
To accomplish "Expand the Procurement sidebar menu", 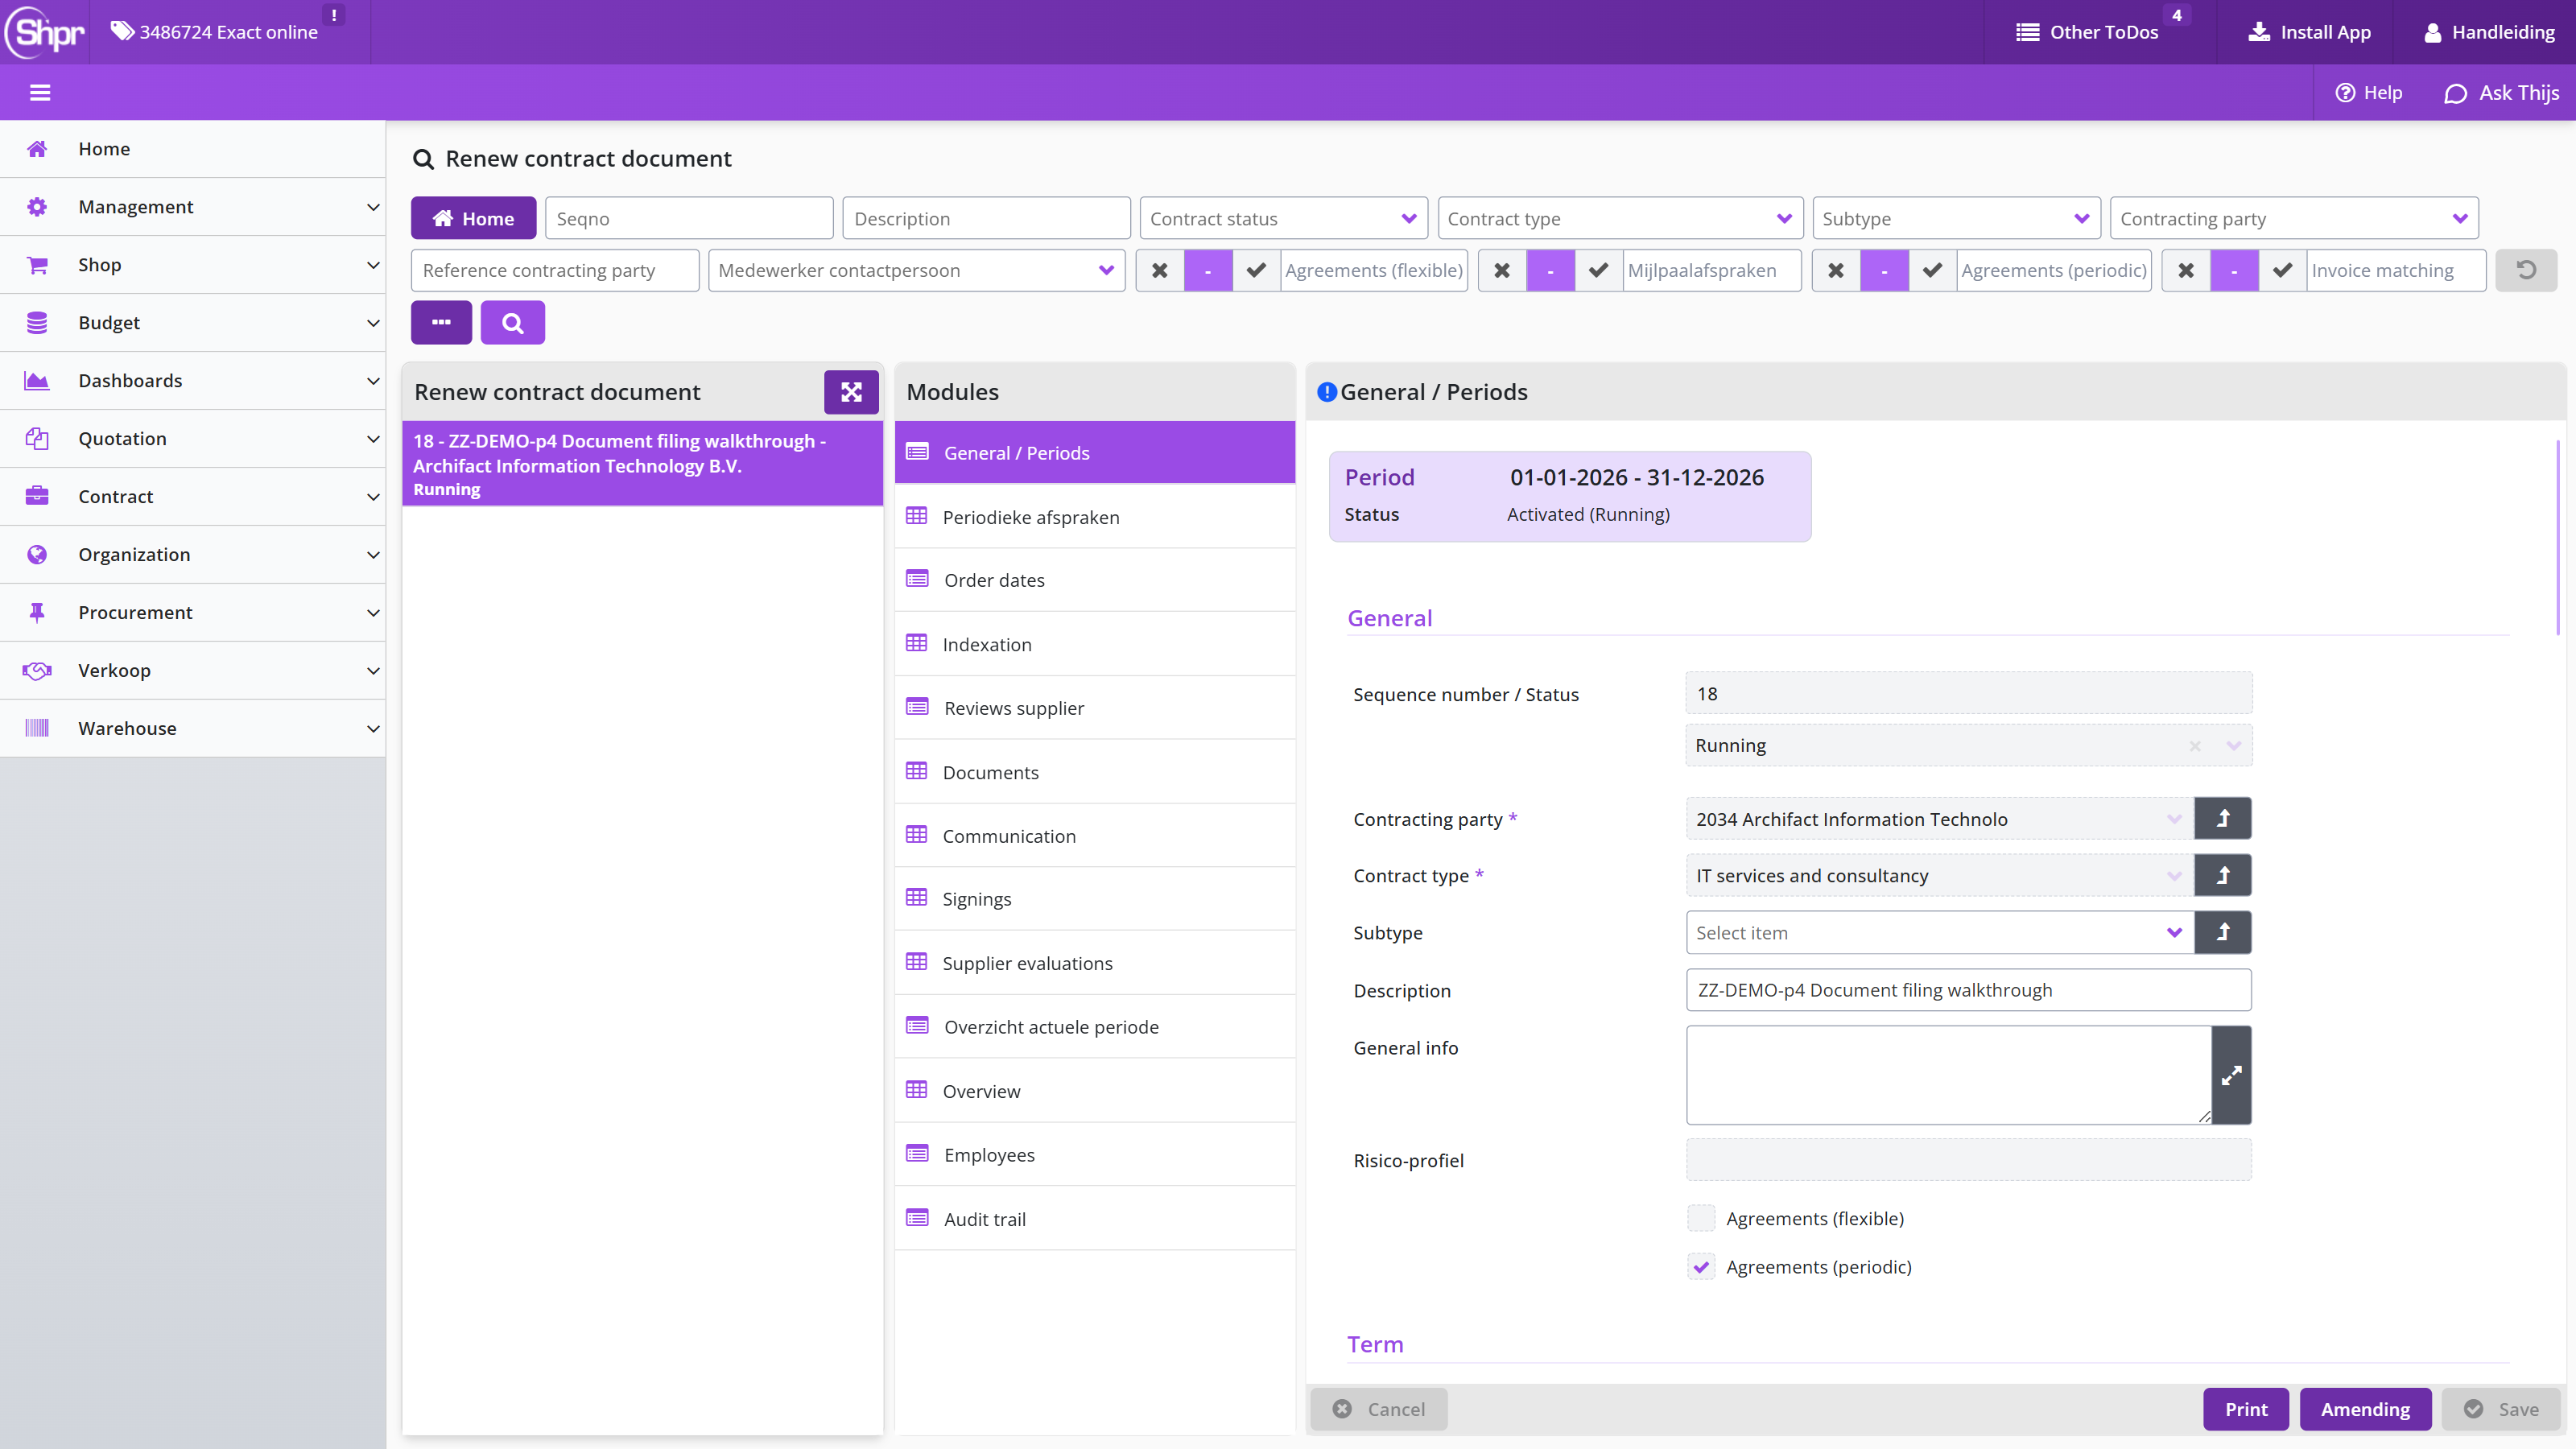I will (x=193, y=613).
